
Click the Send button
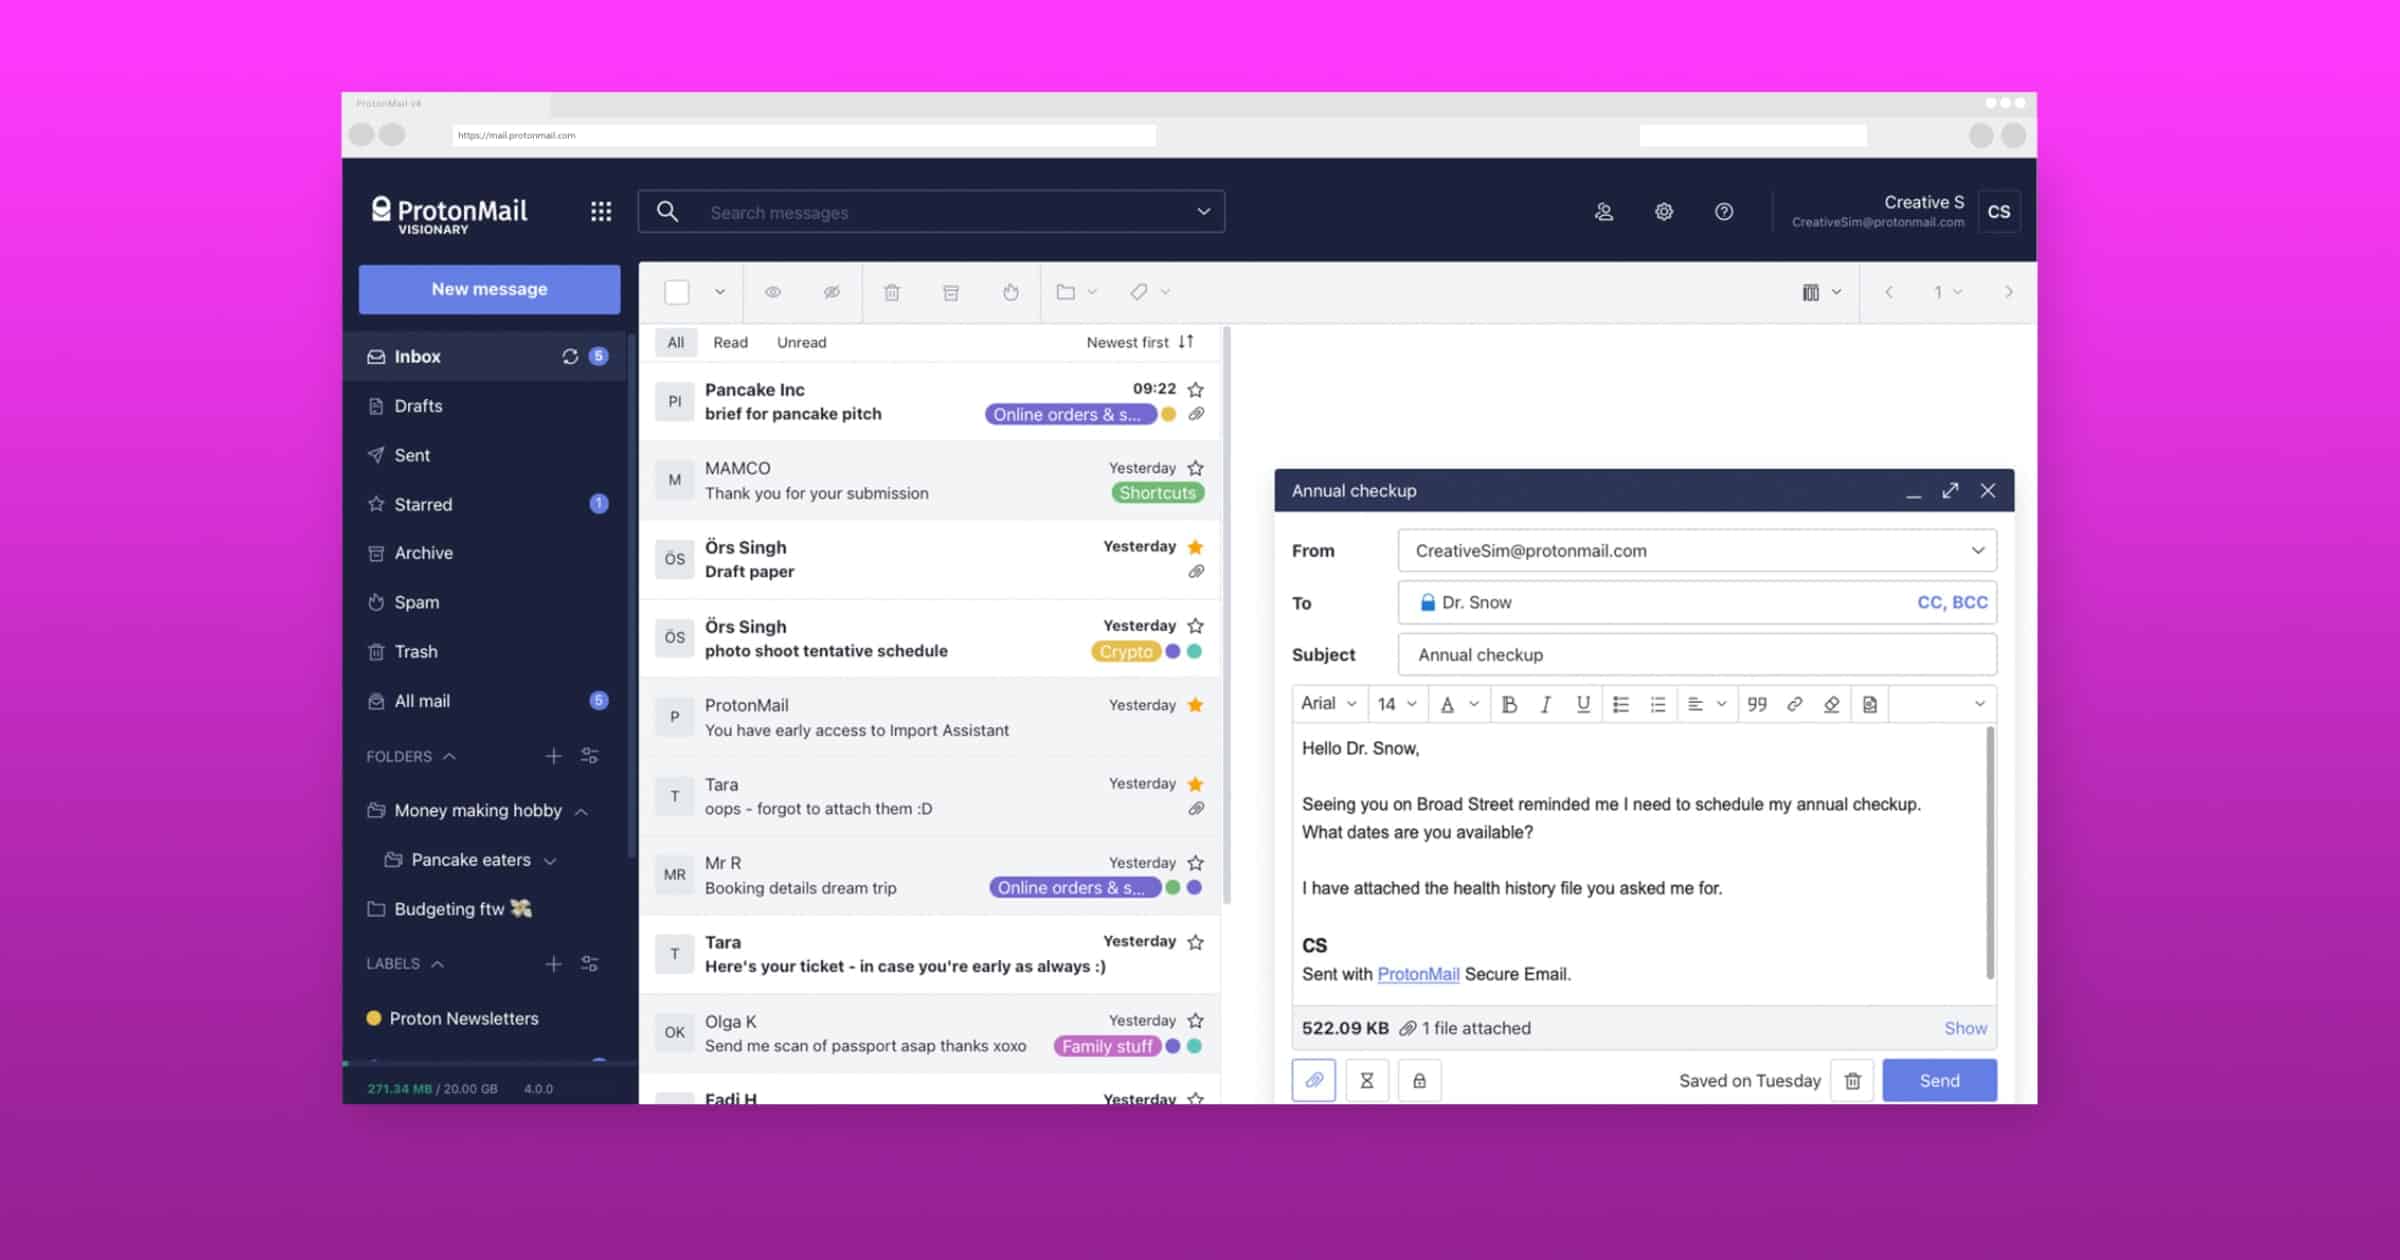1938,1080
